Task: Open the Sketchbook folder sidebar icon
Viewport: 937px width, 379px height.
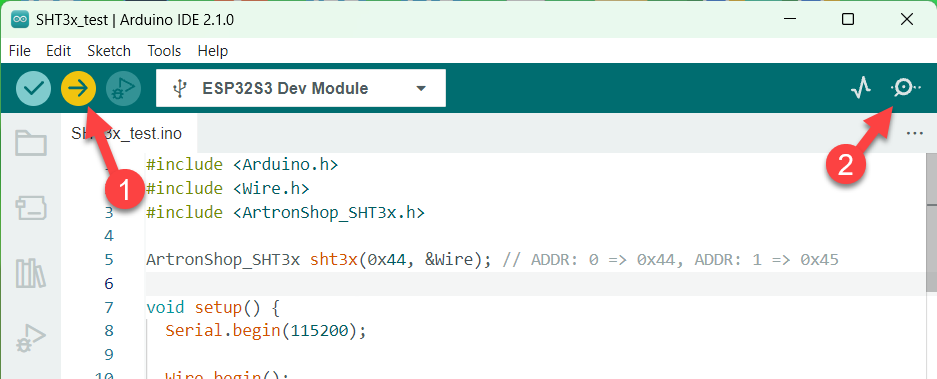Action: [x=30, y=143]
